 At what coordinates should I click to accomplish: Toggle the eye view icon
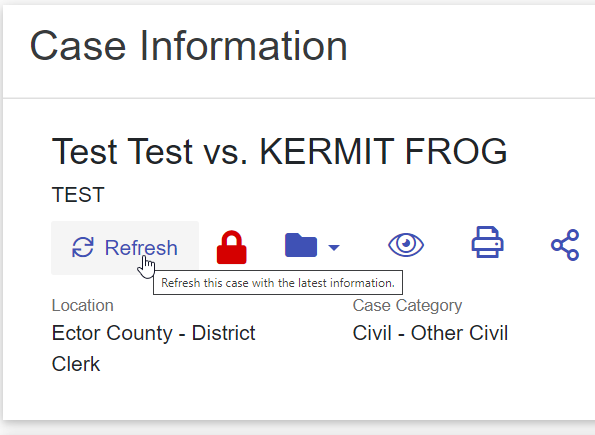point(406,245)
